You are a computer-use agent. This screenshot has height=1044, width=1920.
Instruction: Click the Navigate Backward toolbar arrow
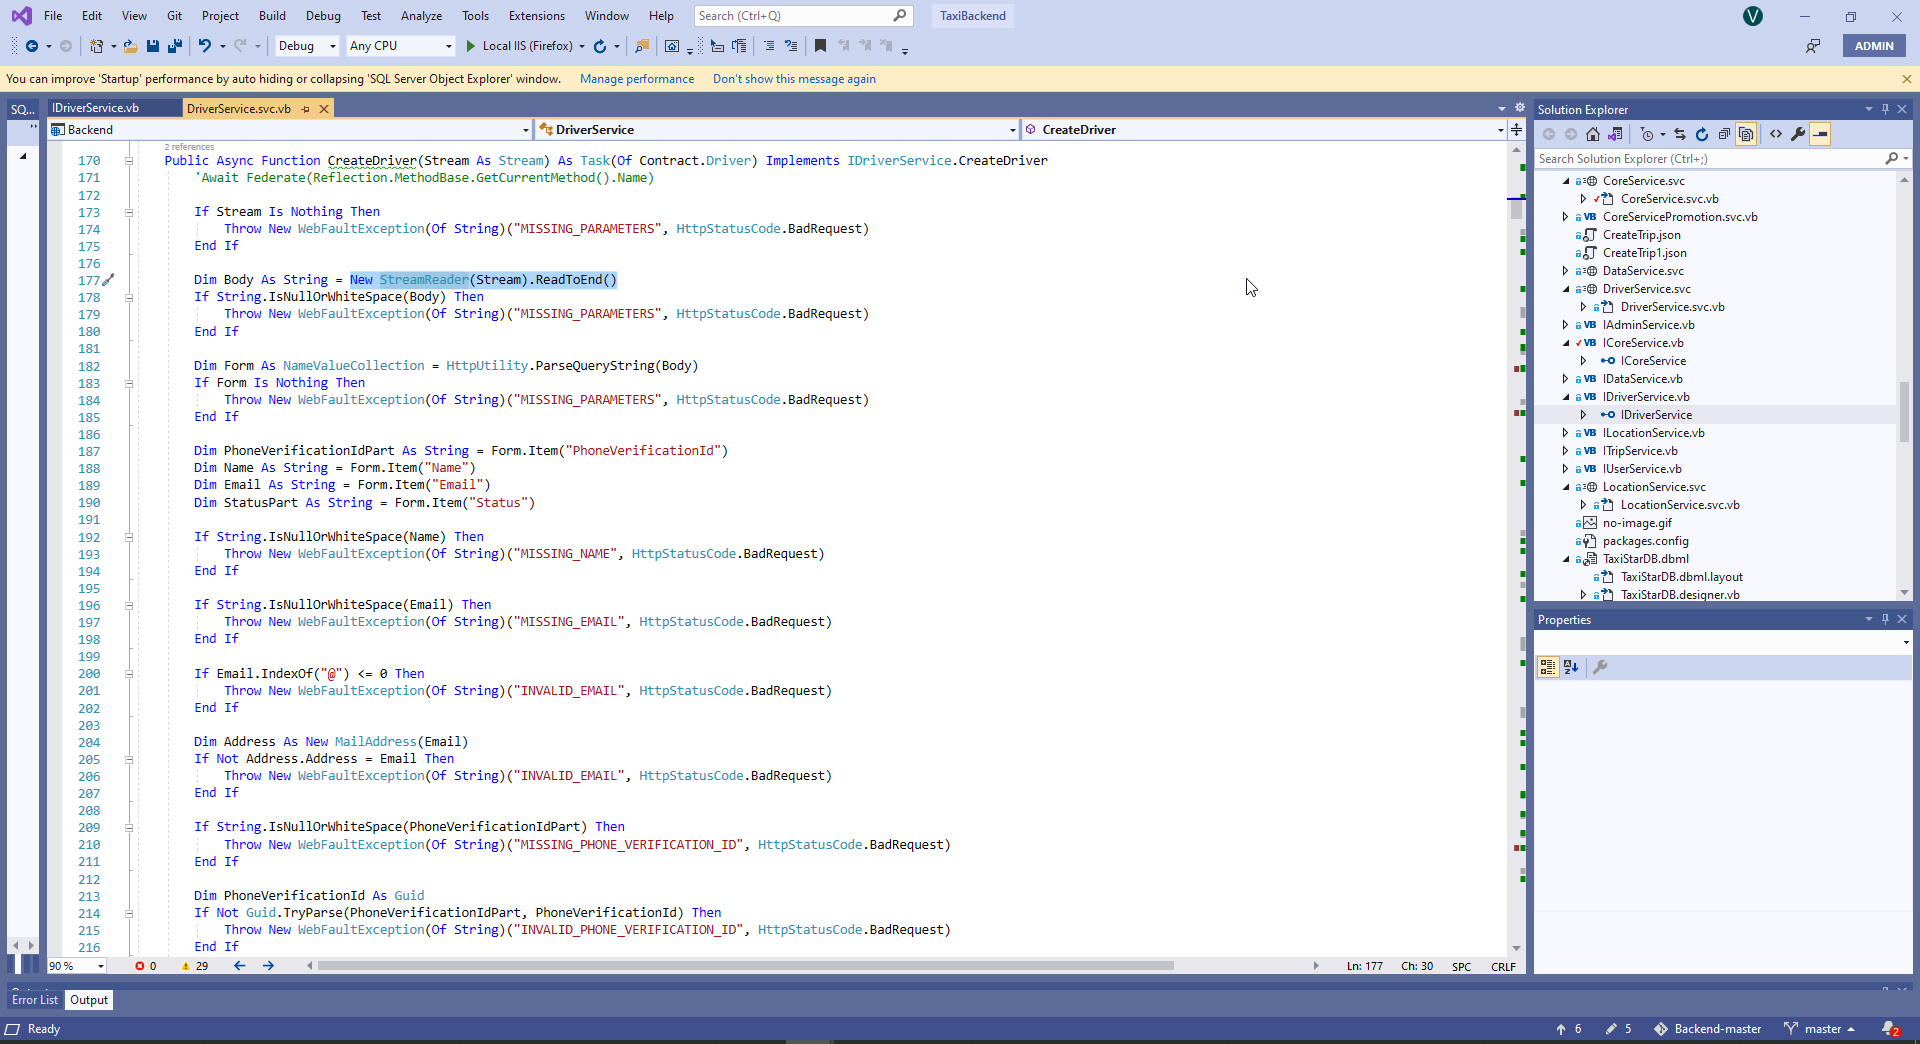tap(32, 46)
